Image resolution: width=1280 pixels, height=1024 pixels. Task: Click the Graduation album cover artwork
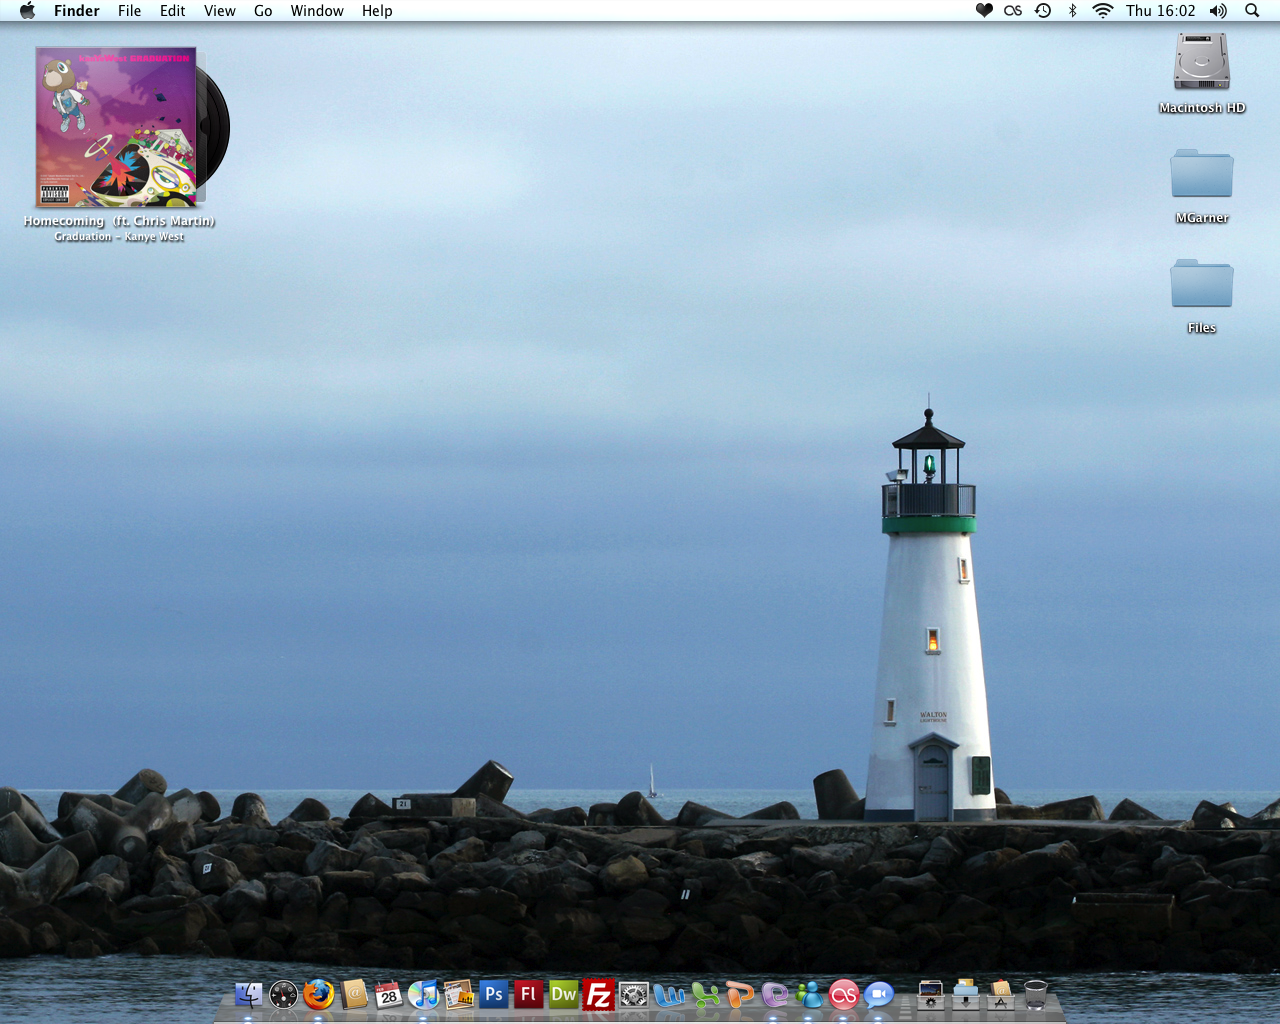pos(116,127)
